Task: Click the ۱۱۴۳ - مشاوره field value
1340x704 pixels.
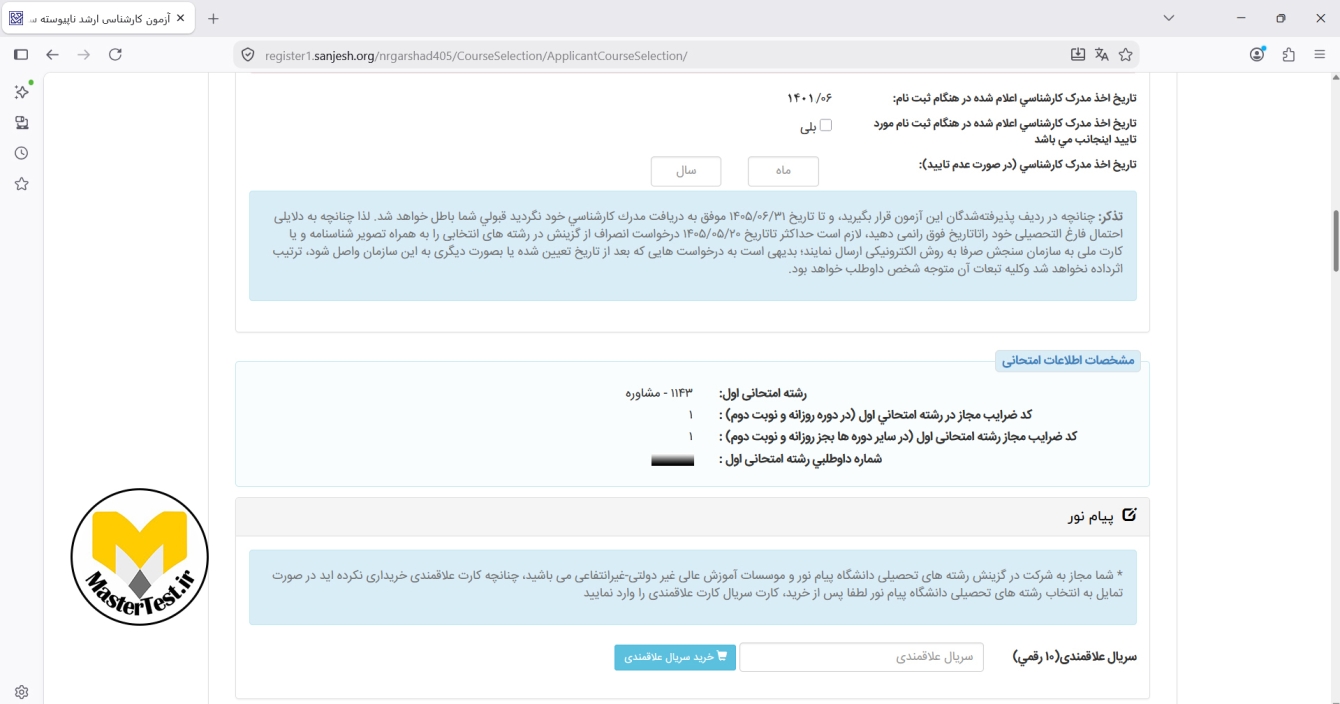Action: (x=660, y=393)
